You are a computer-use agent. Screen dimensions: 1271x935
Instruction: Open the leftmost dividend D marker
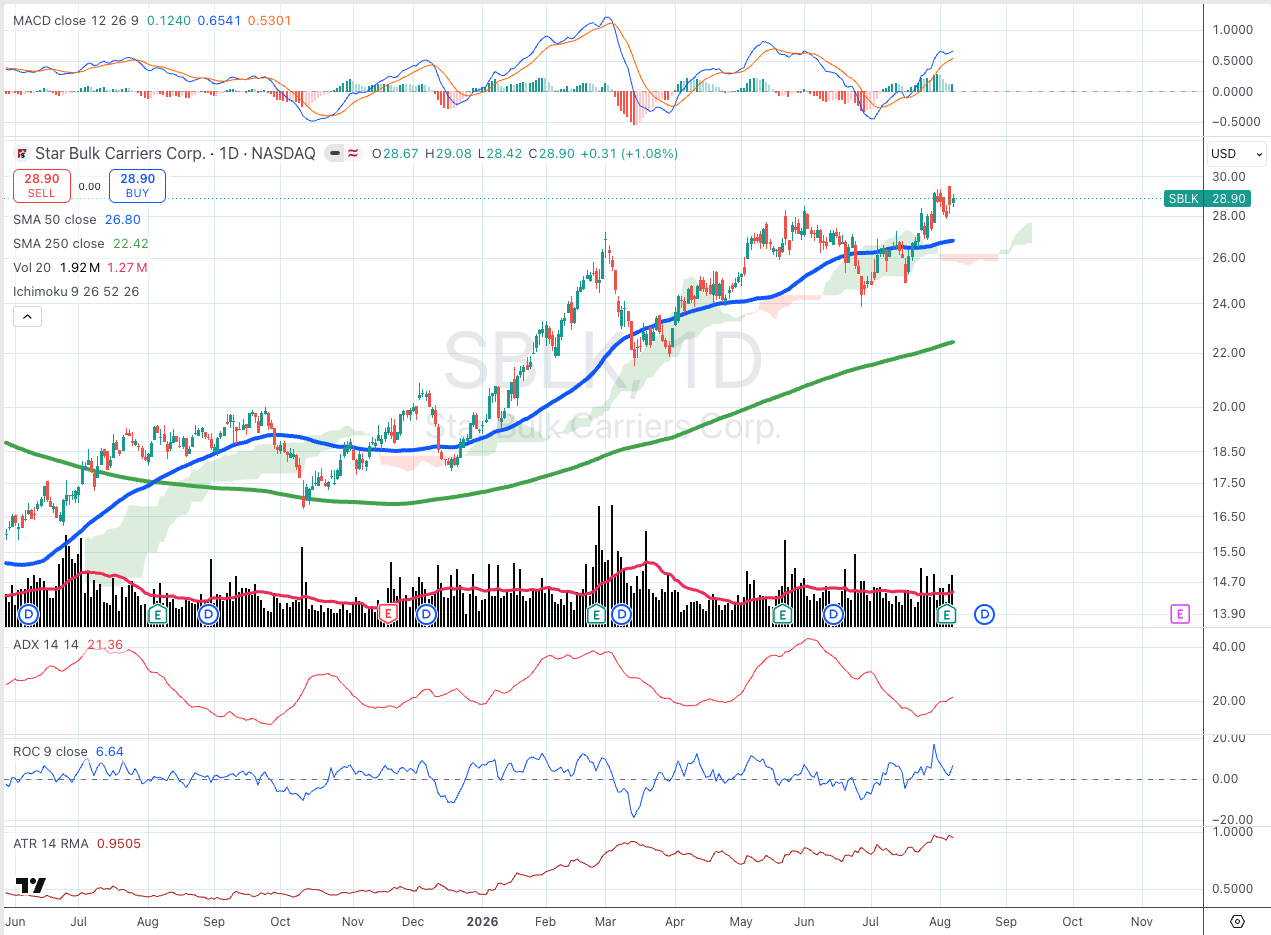(x=29, y=613)
